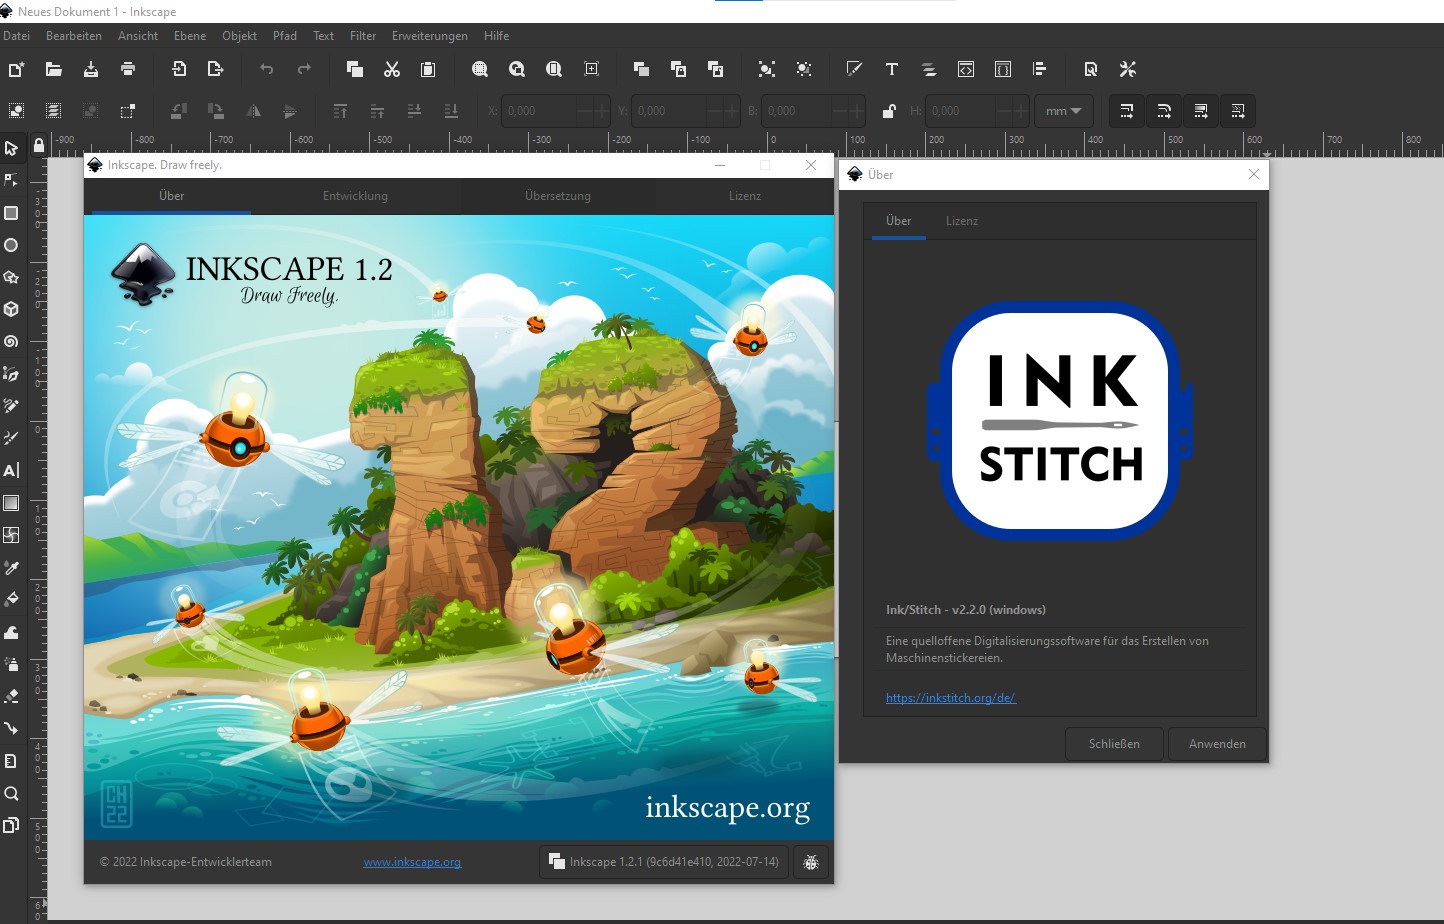This screenshot has width=1444, height=924.
Task: Click the Print document icon
Action: tap(128, 69)
